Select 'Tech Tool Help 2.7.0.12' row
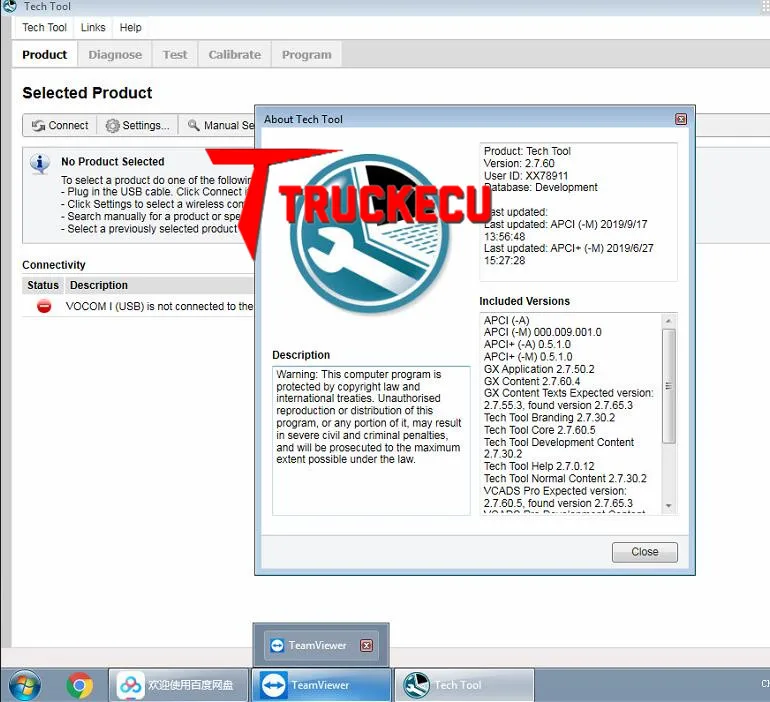 point(539,466)
